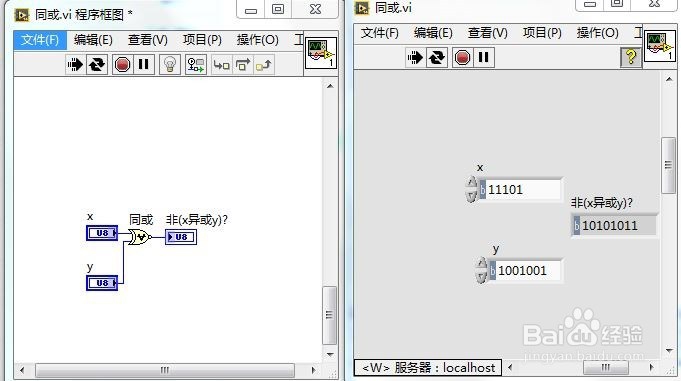Show context help question mark
The height and width of the screenshot is (381, 681).
pyautogui.click(x=631, y=57)
